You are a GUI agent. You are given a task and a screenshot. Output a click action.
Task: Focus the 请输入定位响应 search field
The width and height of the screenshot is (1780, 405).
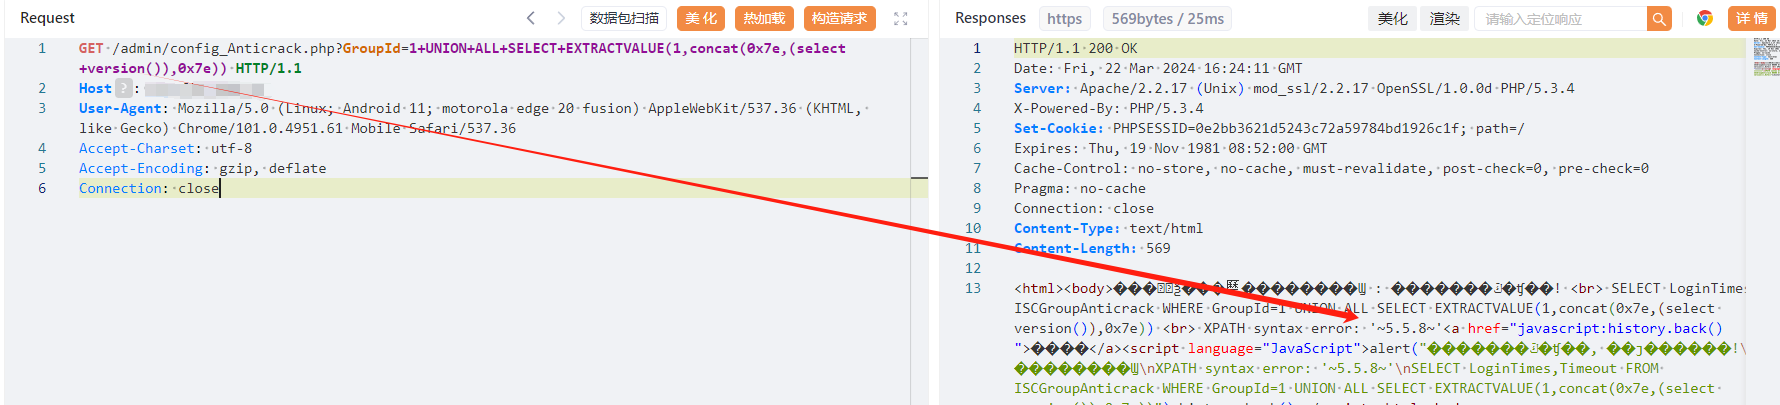(1561, 18)
